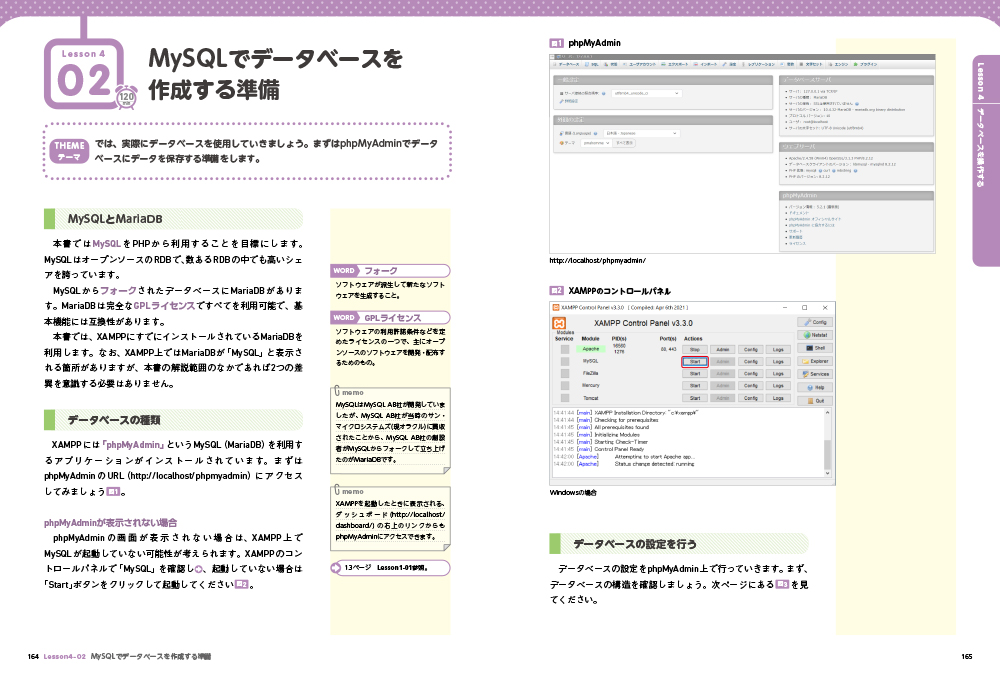
Task: Open Logs for the Apache module row
Action: tap(778, 349)
